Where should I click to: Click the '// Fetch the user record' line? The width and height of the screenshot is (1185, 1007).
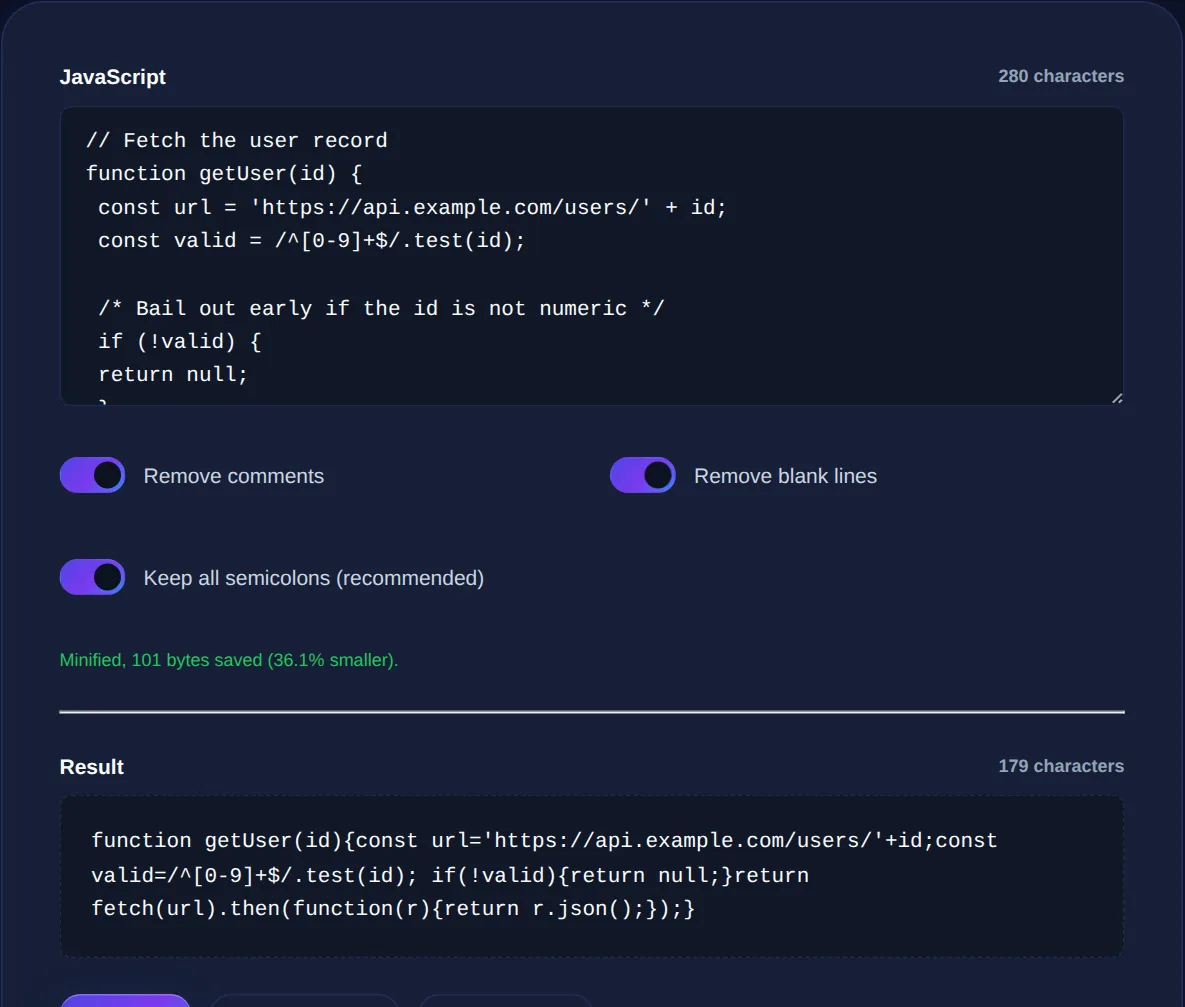pyautogui.click(x=237, y=141)
